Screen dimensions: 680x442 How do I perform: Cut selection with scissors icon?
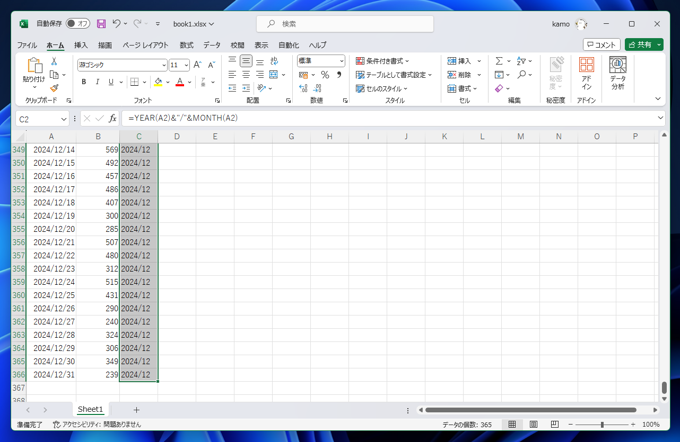[54, 61]
